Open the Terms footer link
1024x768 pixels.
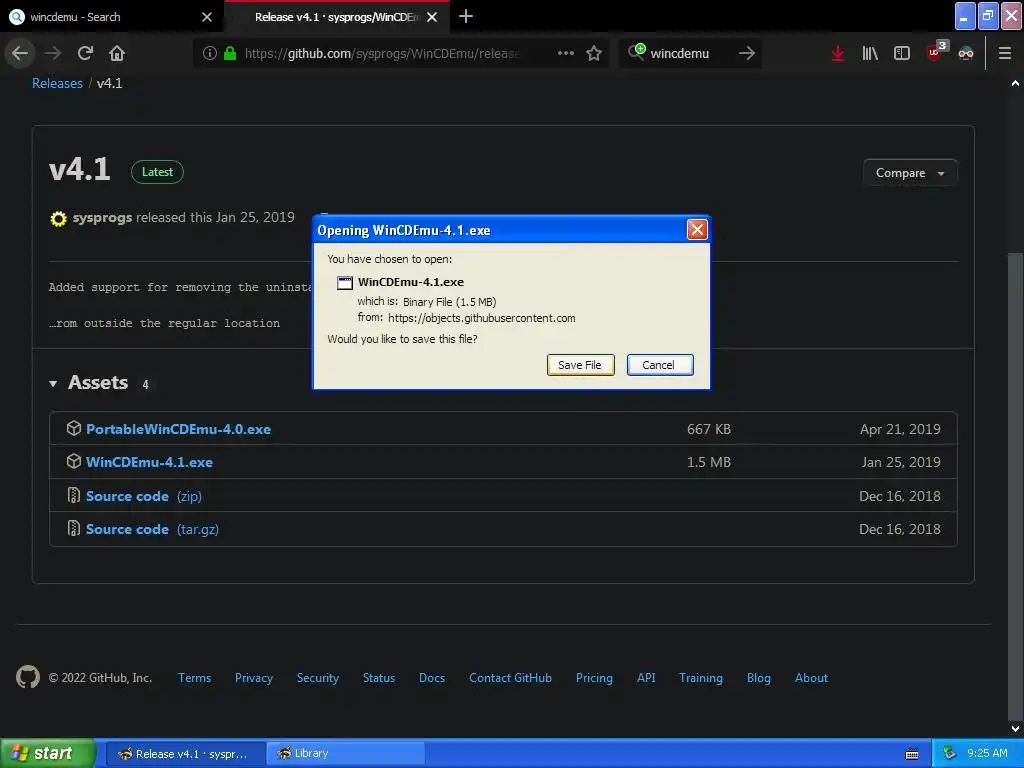195,678
